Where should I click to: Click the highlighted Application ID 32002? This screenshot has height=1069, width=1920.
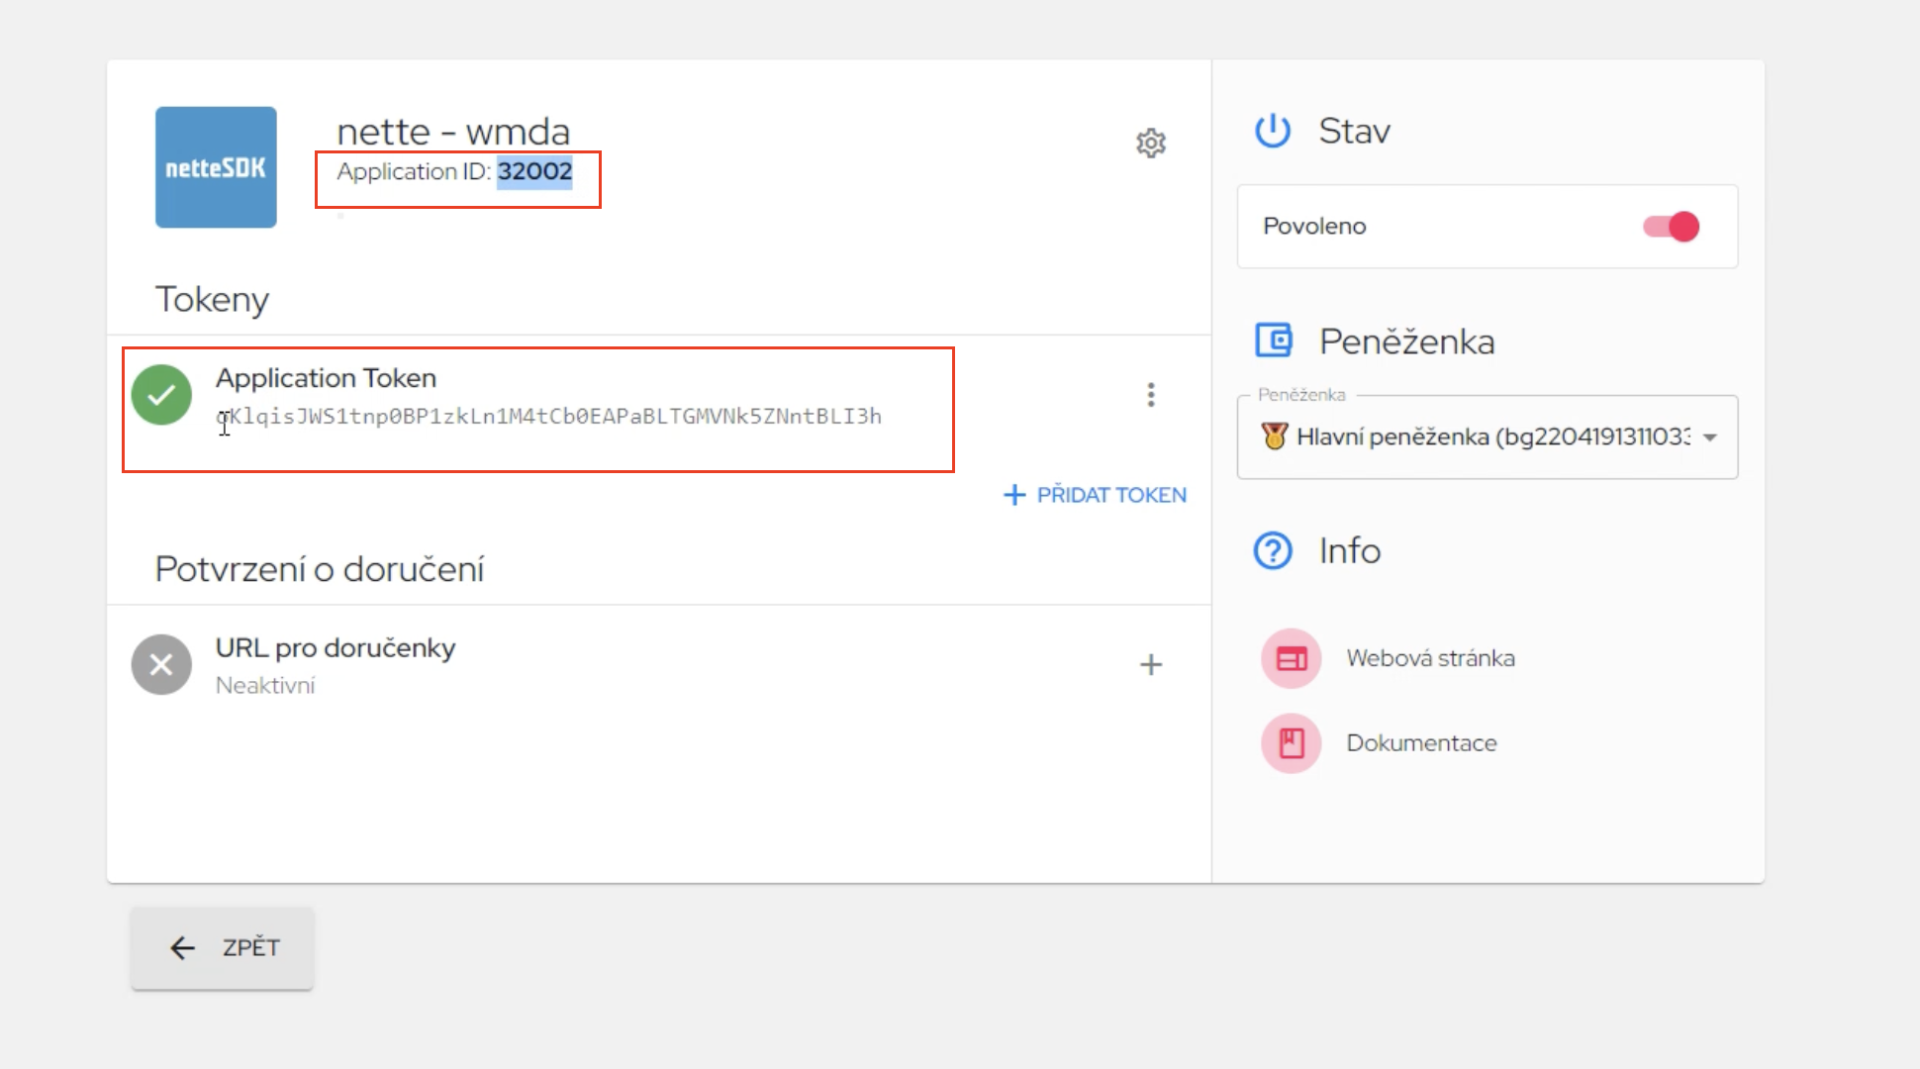click(535, 171)
